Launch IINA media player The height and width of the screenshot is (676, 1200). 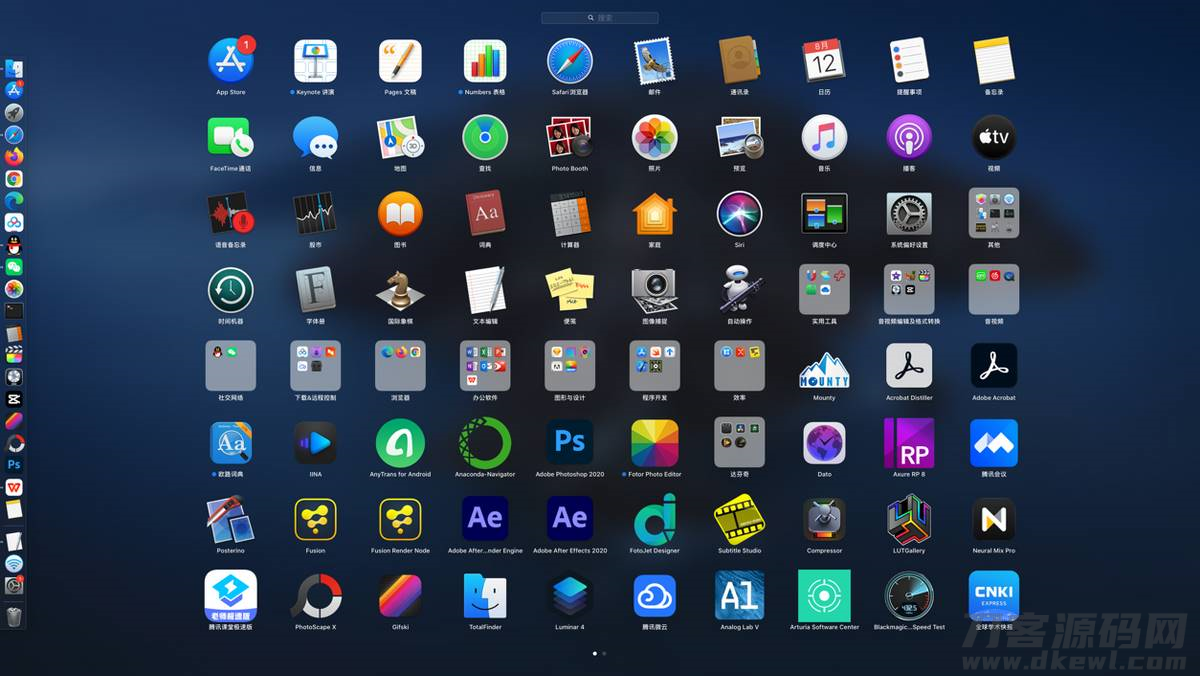pyautogui.click(x=315, y=443)
